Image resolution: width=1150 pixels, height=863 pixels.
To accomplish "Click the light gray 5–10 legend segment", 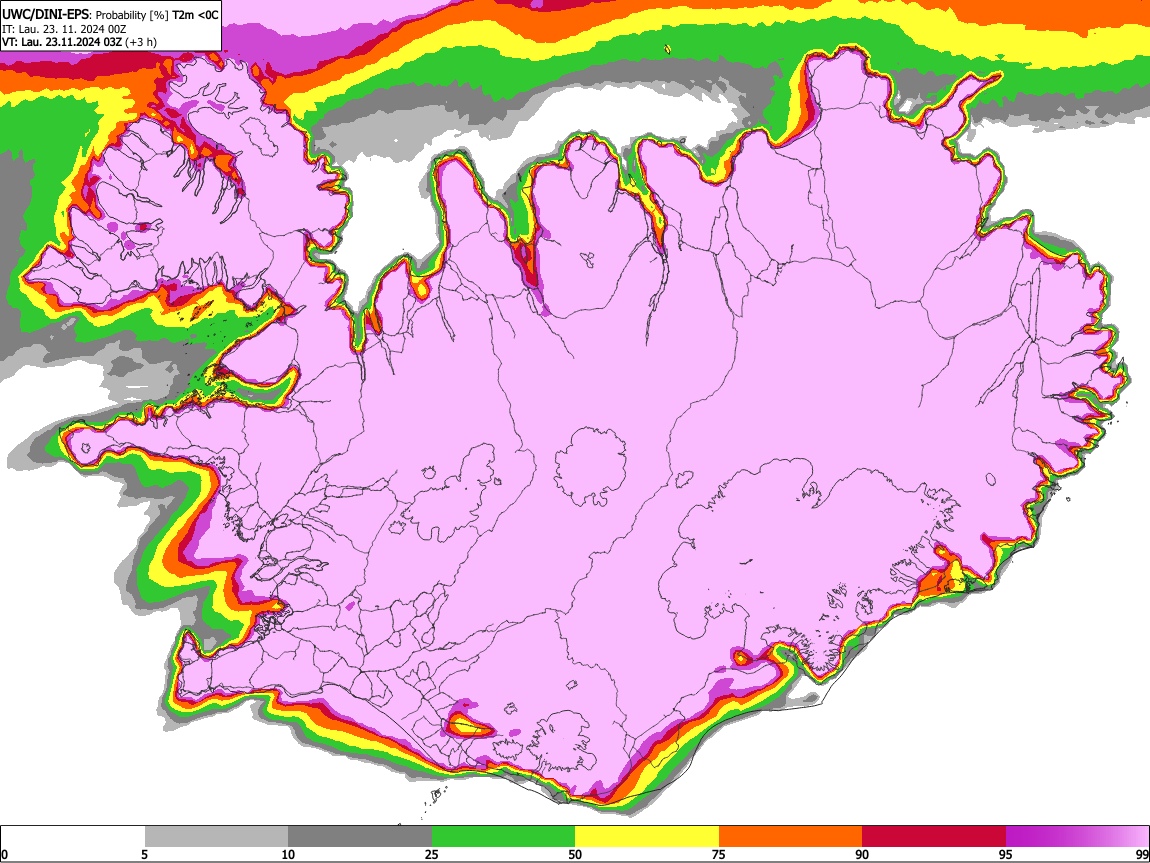I will 216,837.
